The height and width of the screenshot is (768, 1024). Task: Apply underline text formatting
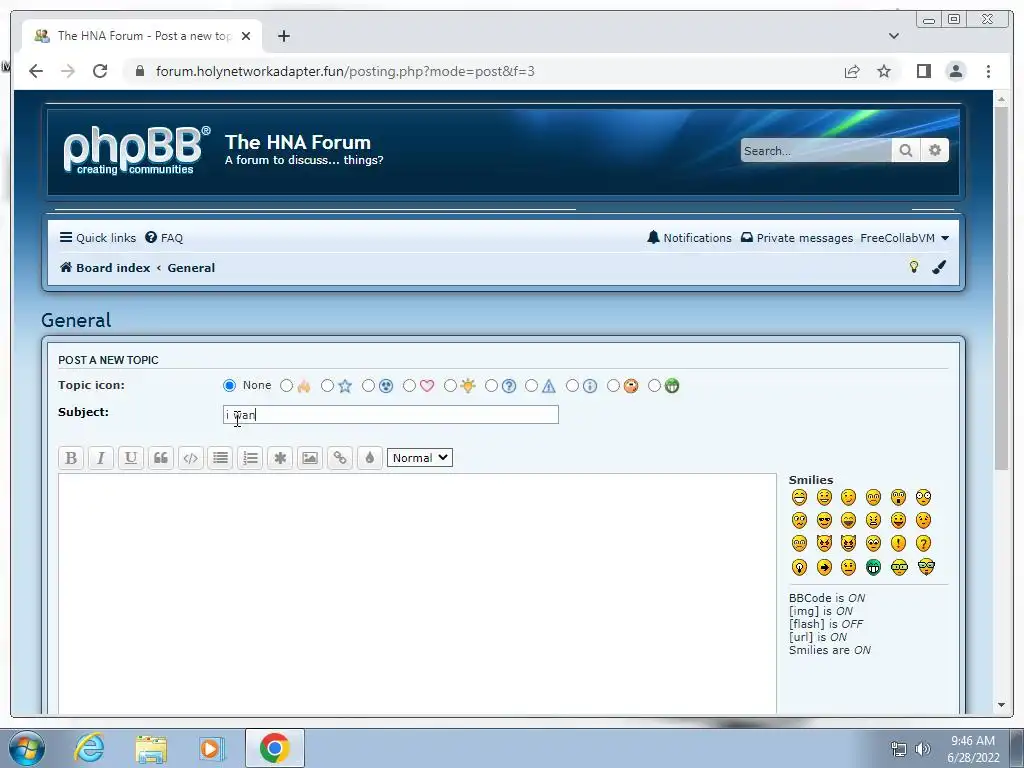[131, 458]
